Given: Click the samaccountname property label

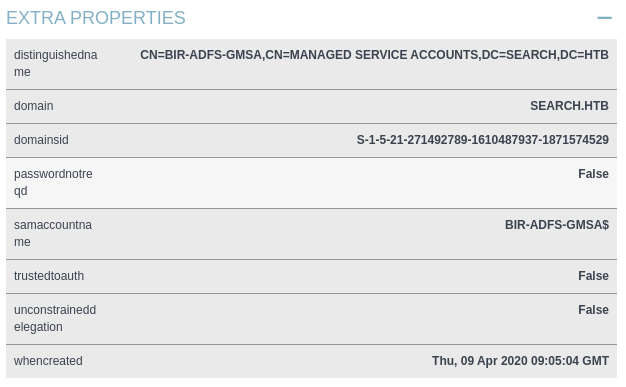Looking at the screenshot, I should (53, 233).
